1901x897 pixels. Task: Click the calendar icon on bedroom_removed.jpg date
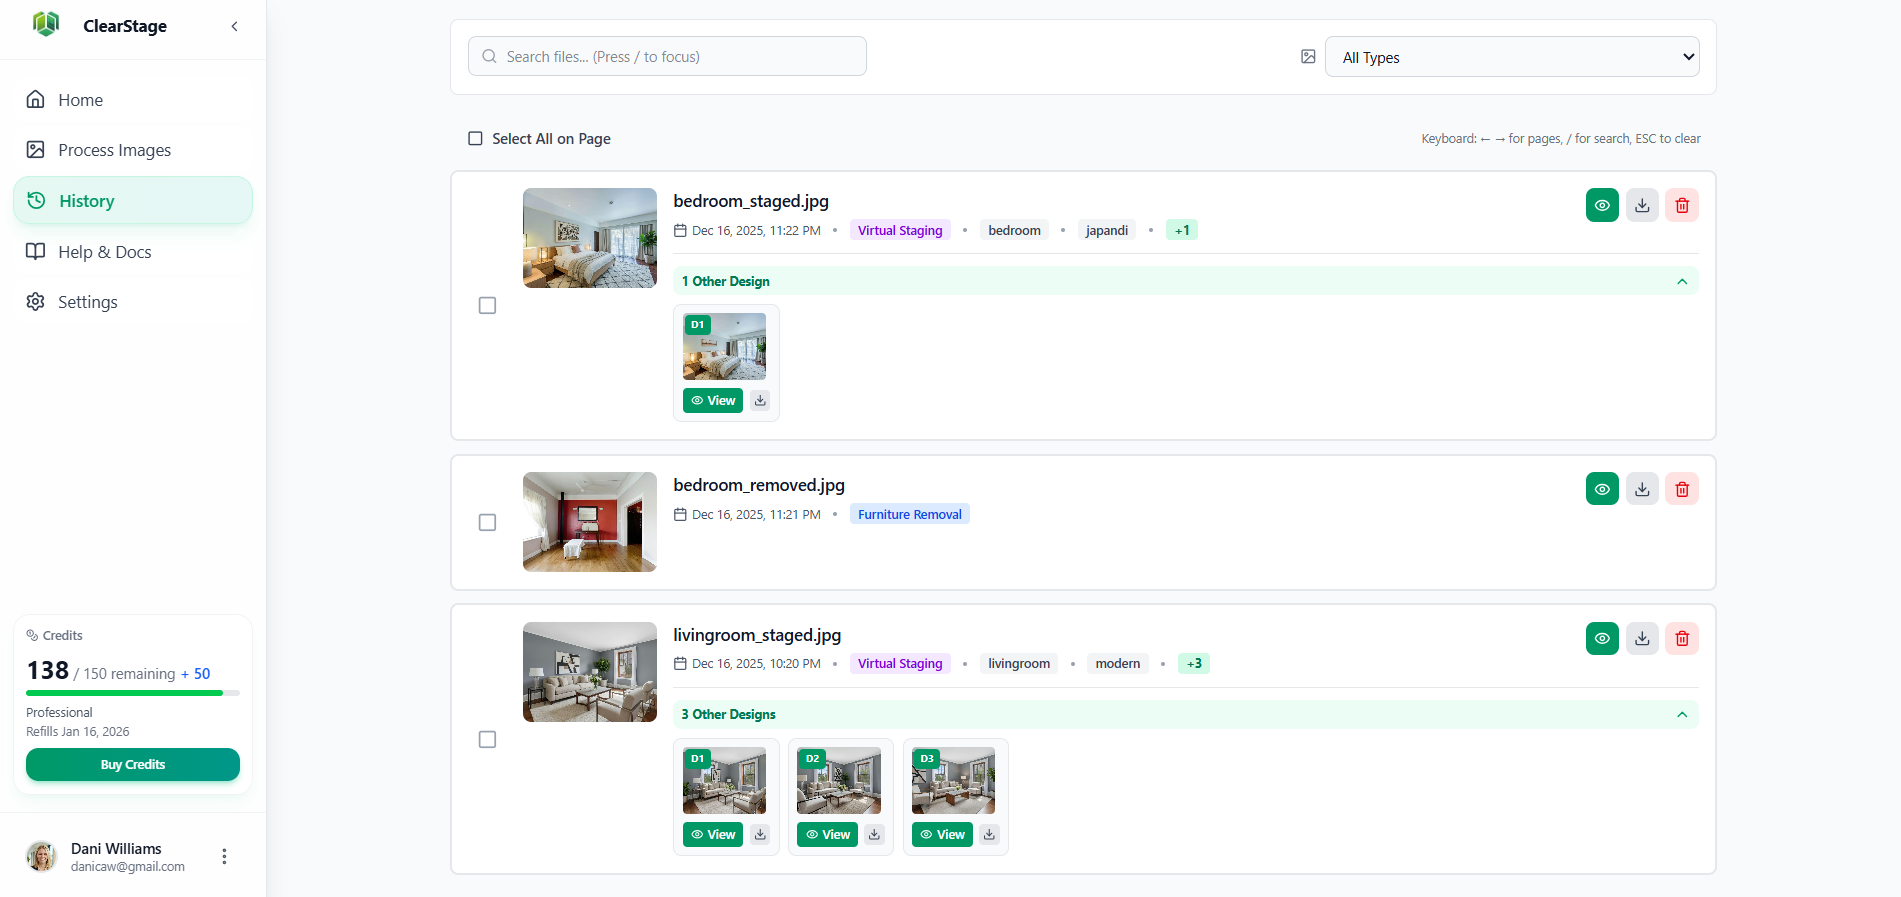[x=680, y=514]
